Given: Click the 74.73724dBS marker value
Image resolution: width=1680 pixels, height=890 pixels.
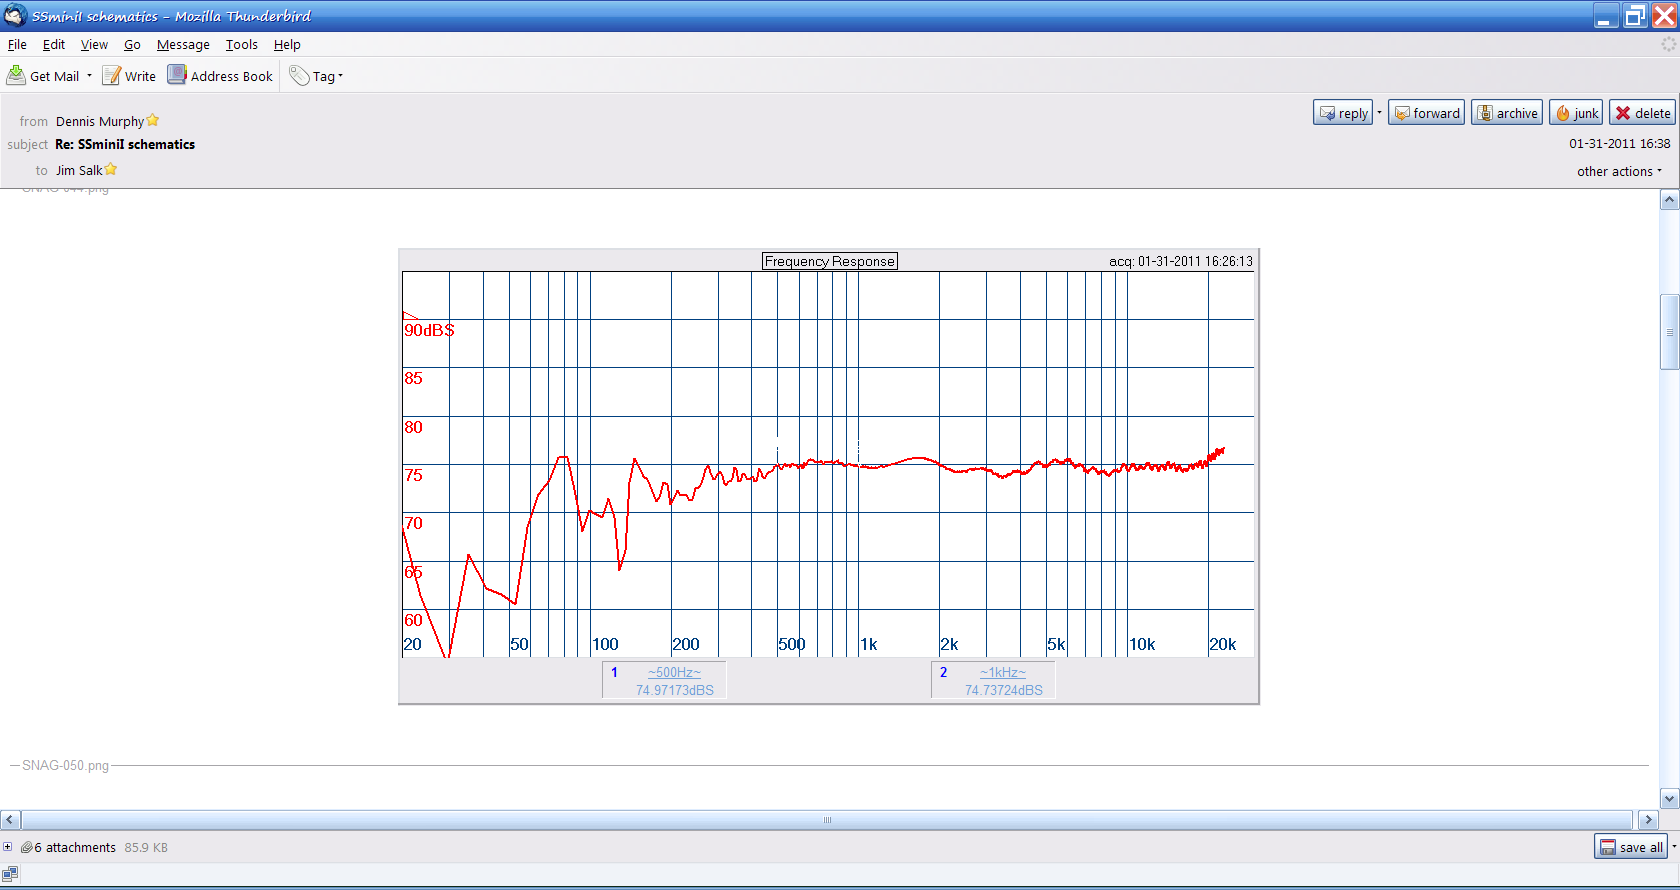Looking at the screenshot, I should click(1004, 690).
